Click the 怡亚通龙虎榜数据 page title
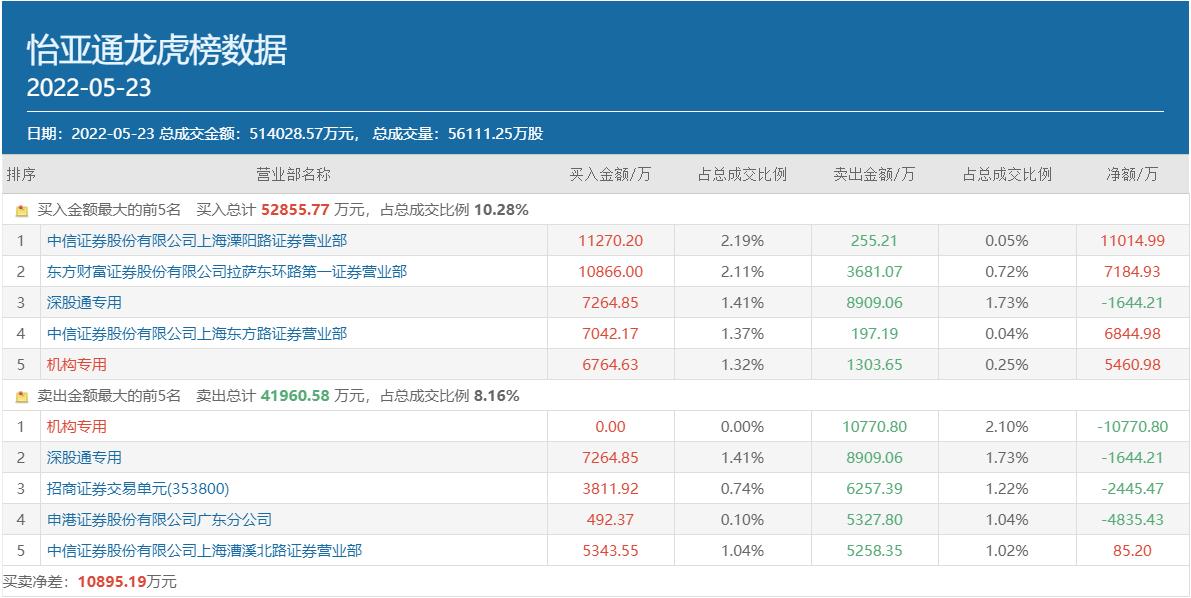 pos(157,51)
